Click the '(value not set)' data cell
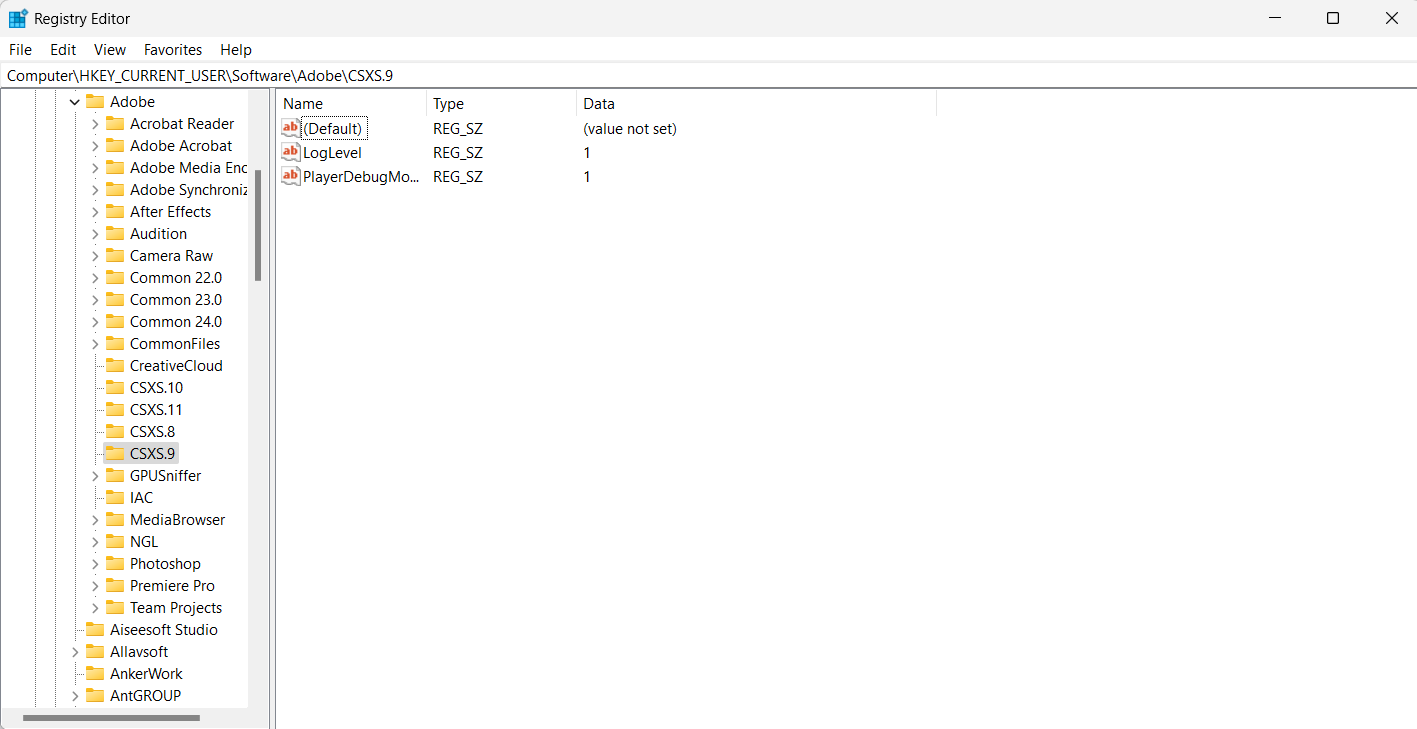The height and width of the screenshot is (729, 1417). coord(630,128)
